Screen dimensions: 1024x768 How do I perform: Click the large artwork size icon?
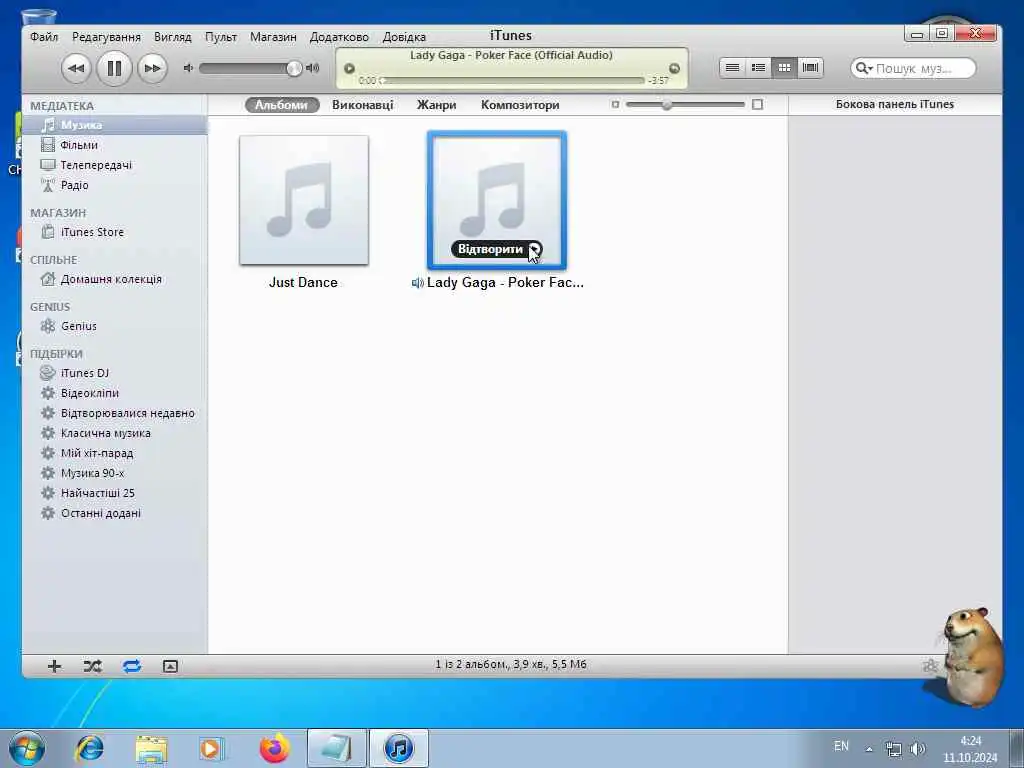tap(758, 104)
